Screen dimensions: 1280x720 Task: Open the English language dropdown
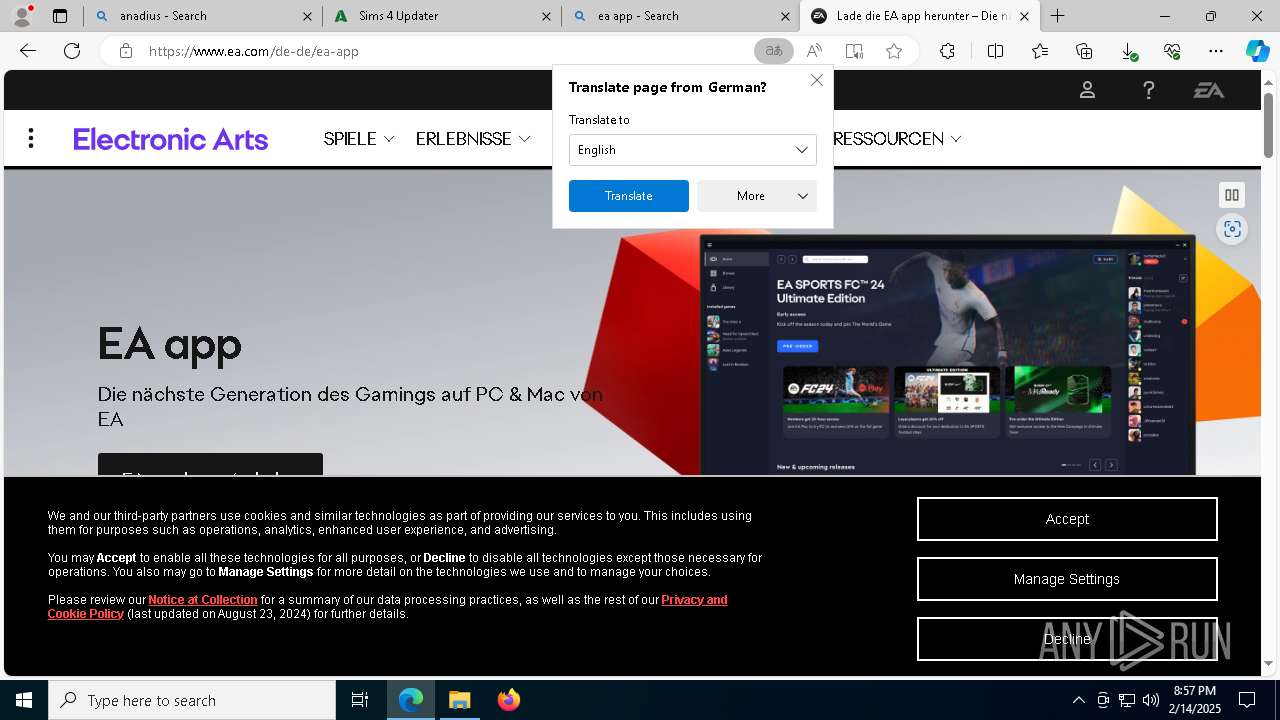click(x=693, y=150)
